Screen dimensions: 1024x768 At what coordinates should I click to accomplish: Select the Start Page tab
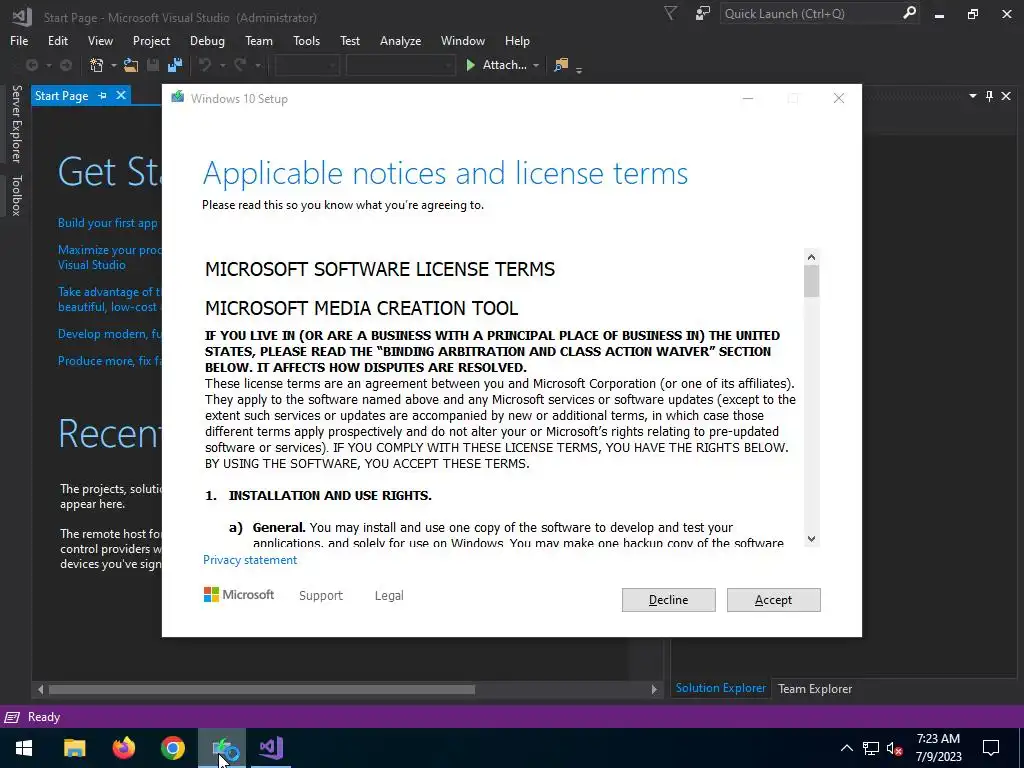pos(61,95)
